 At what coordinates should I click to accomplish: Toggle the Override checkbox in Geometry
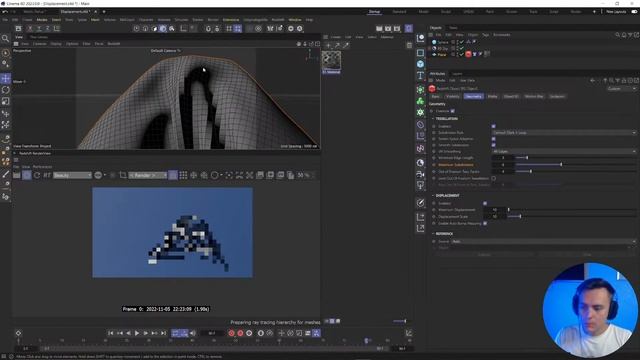453,111
